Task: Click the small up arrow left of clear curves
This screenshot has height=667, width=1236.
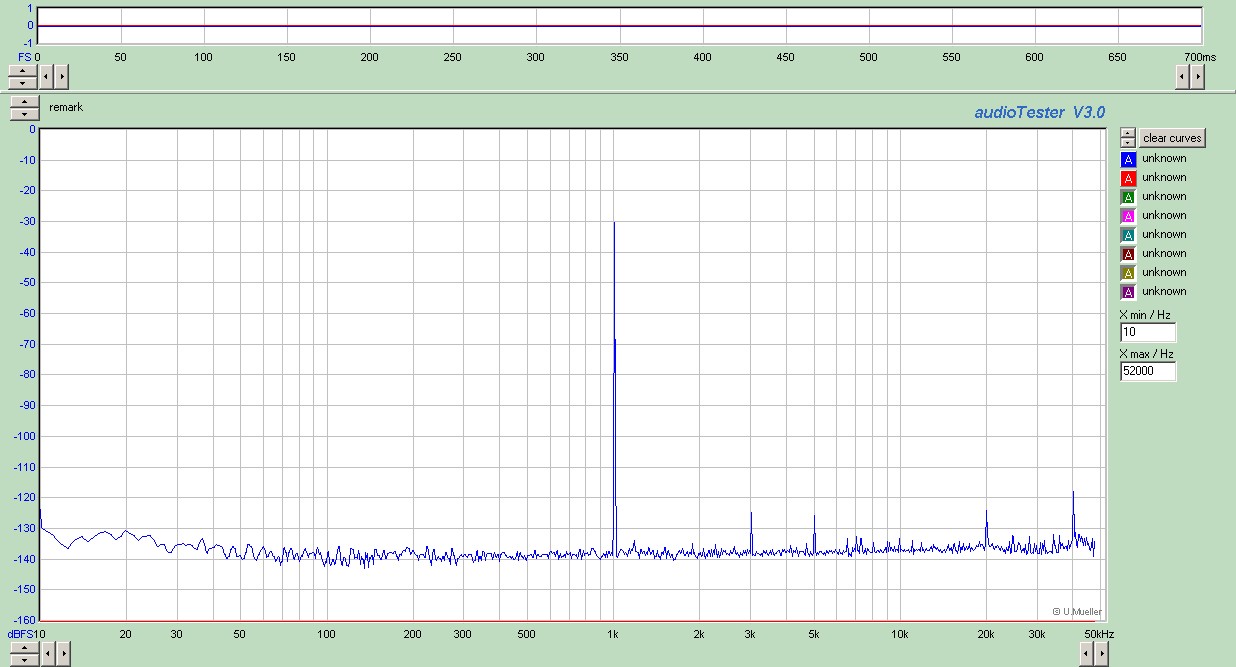Action: click(1128, 133)
